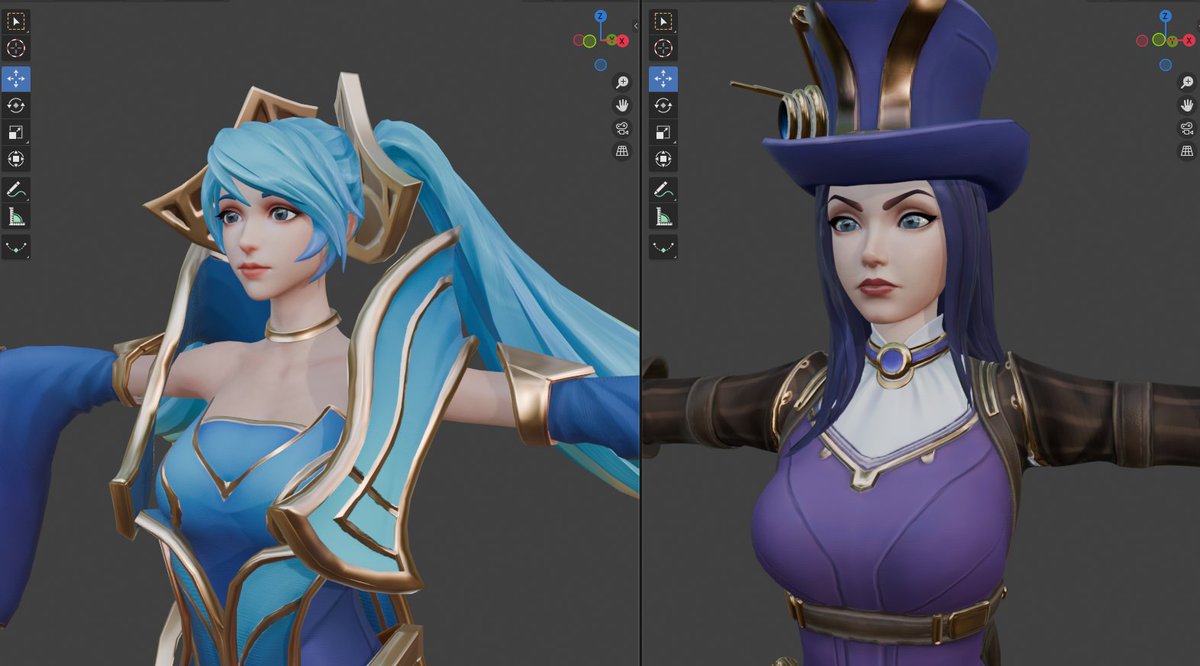Activate the Transform tool in right viewport

(x=662, y=158)
